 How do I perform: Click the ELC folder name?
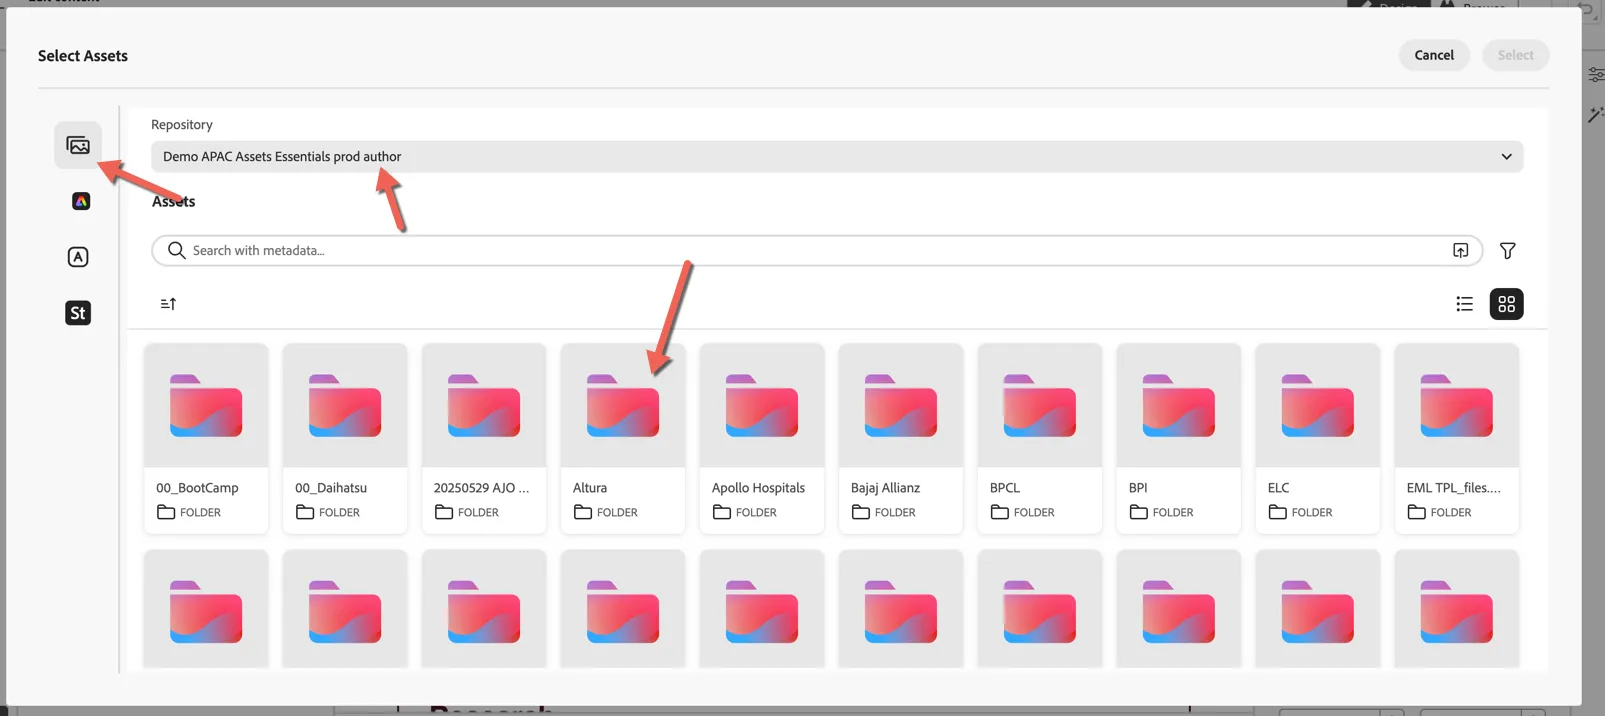click(1279, 488)
